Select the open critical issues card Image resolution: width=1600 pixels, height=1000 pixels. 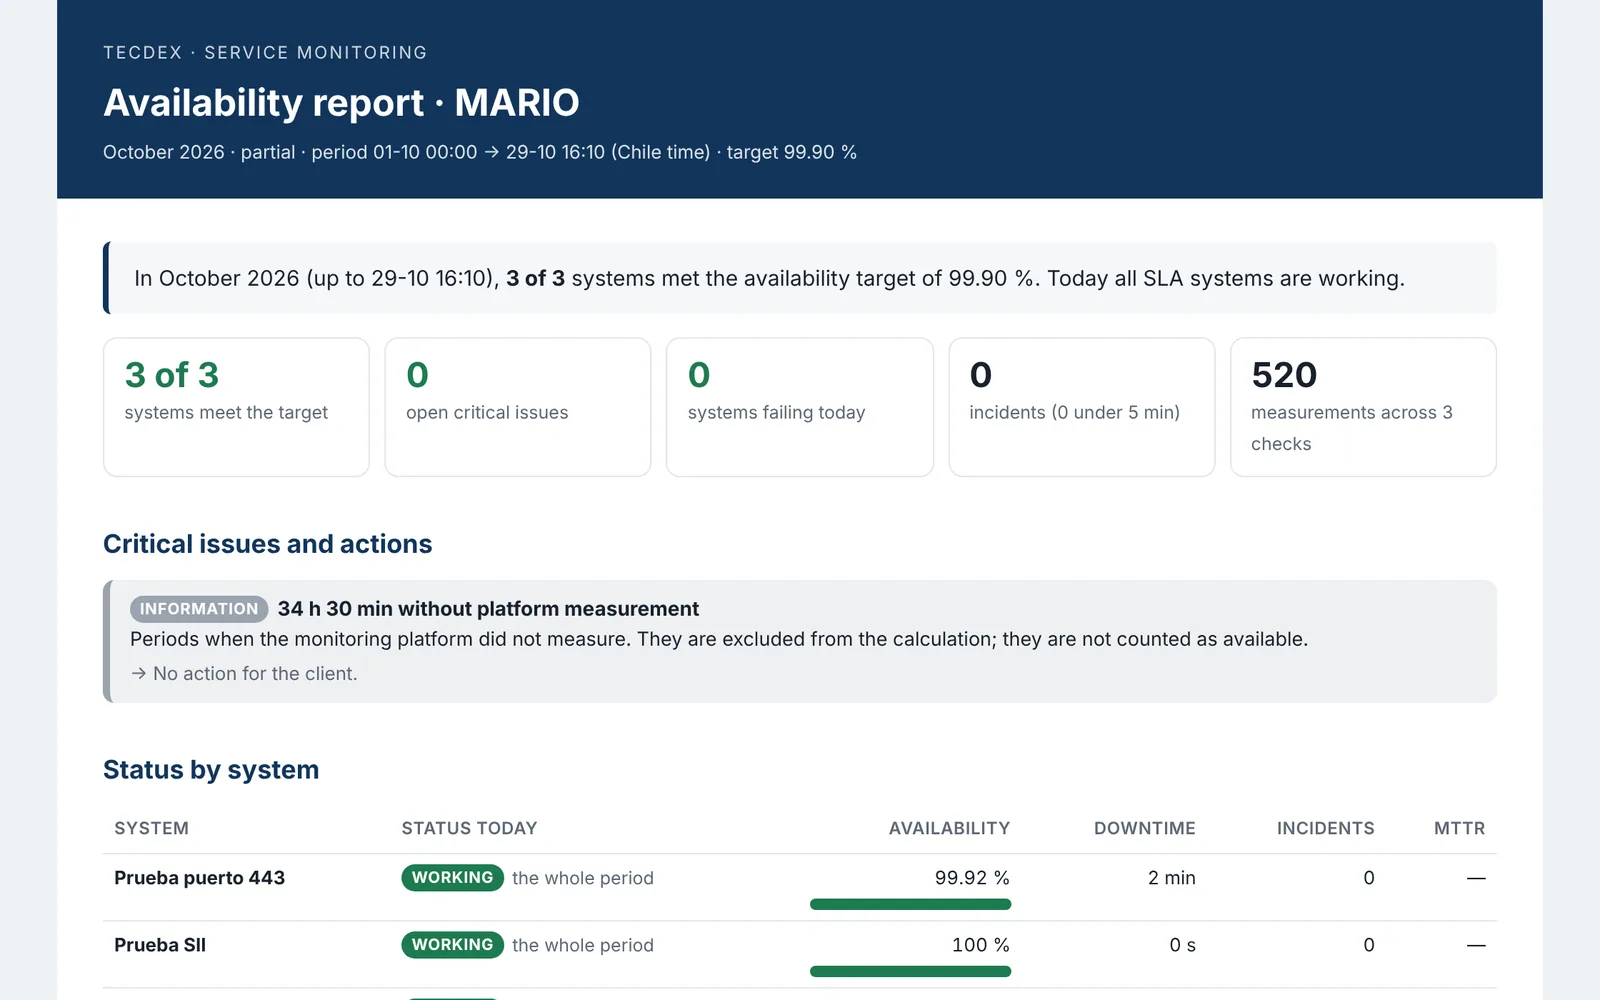pyautogui.click(x=518, y=407)
